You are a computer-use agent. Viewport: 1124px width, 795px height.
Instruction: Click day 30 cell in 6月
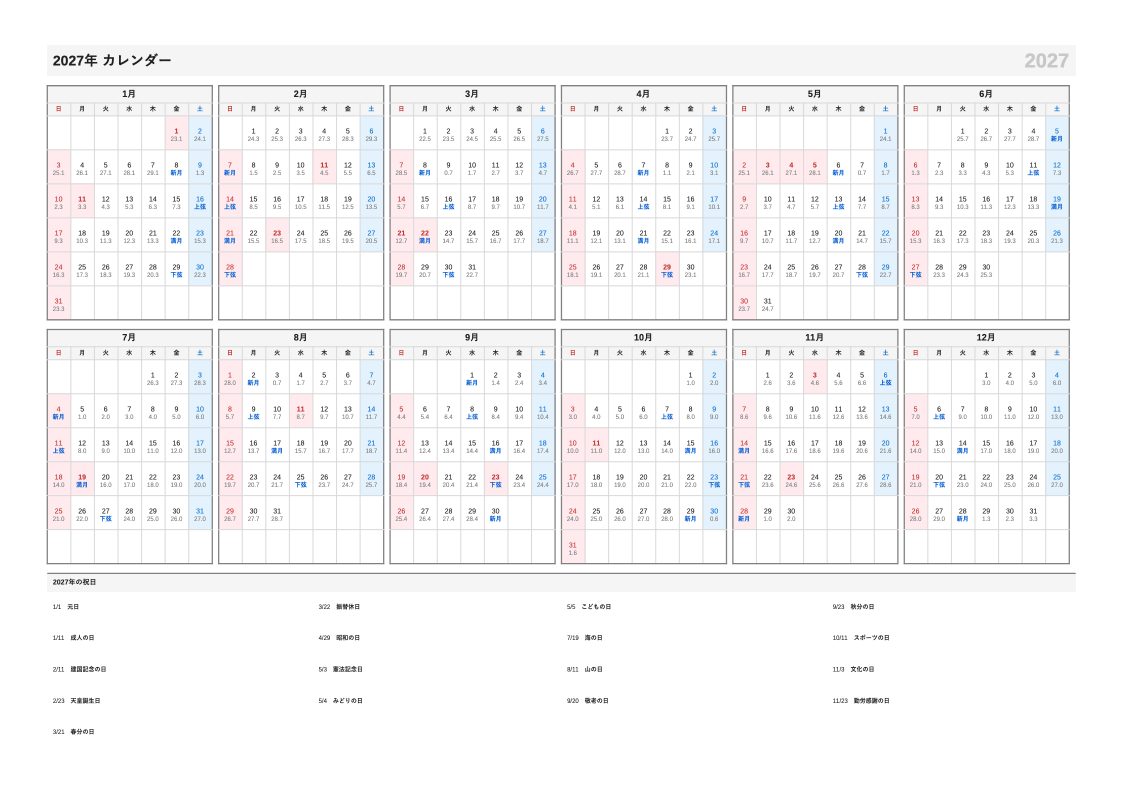click(x=986, y=270)
